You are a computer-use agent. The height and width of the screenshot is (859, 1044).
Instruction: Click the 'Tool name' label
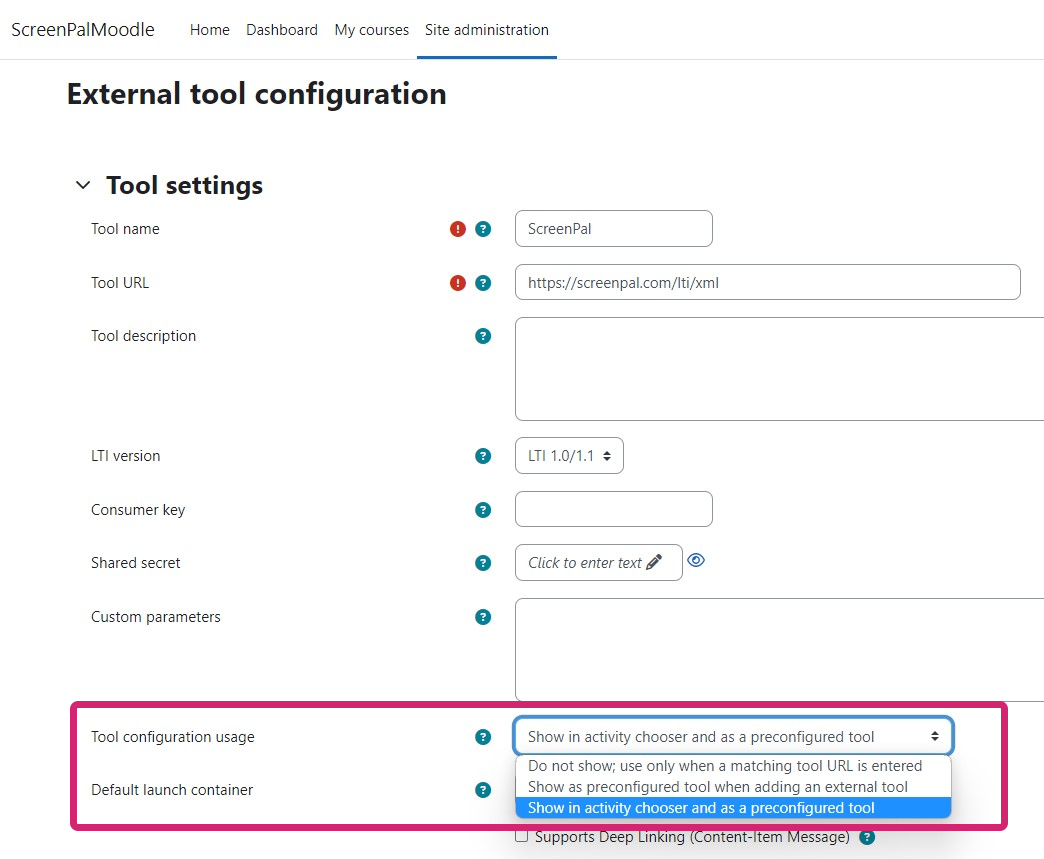pos(125,229)
